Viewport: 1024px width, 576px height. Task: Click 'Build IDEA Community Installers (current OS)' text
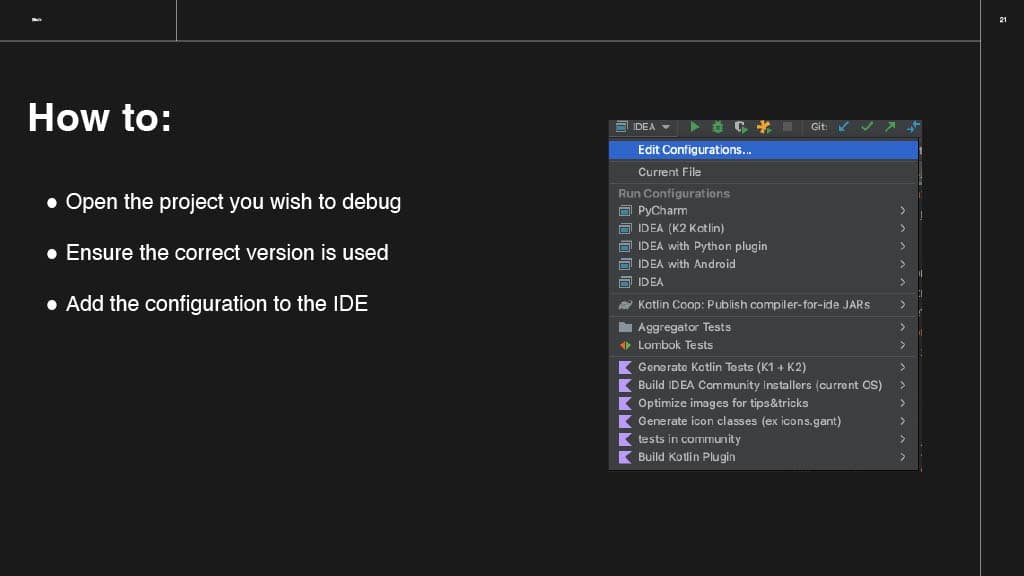(x=760, y=385)
